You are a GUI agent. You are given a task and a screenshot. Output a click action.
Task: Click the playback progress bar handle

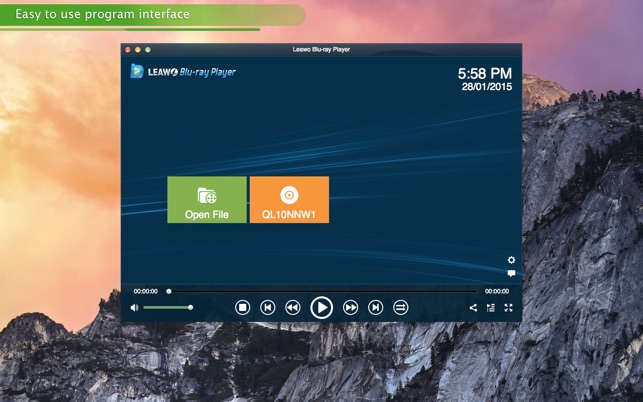click(169, 291)
